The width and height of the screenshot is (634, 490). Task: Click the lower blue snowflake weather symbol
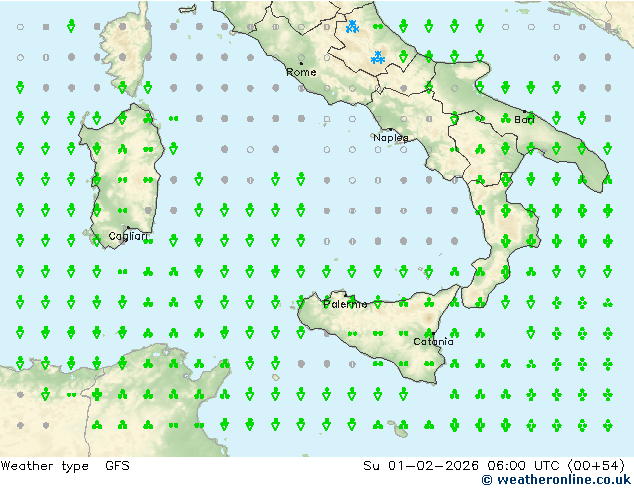[x=378, y=58]
